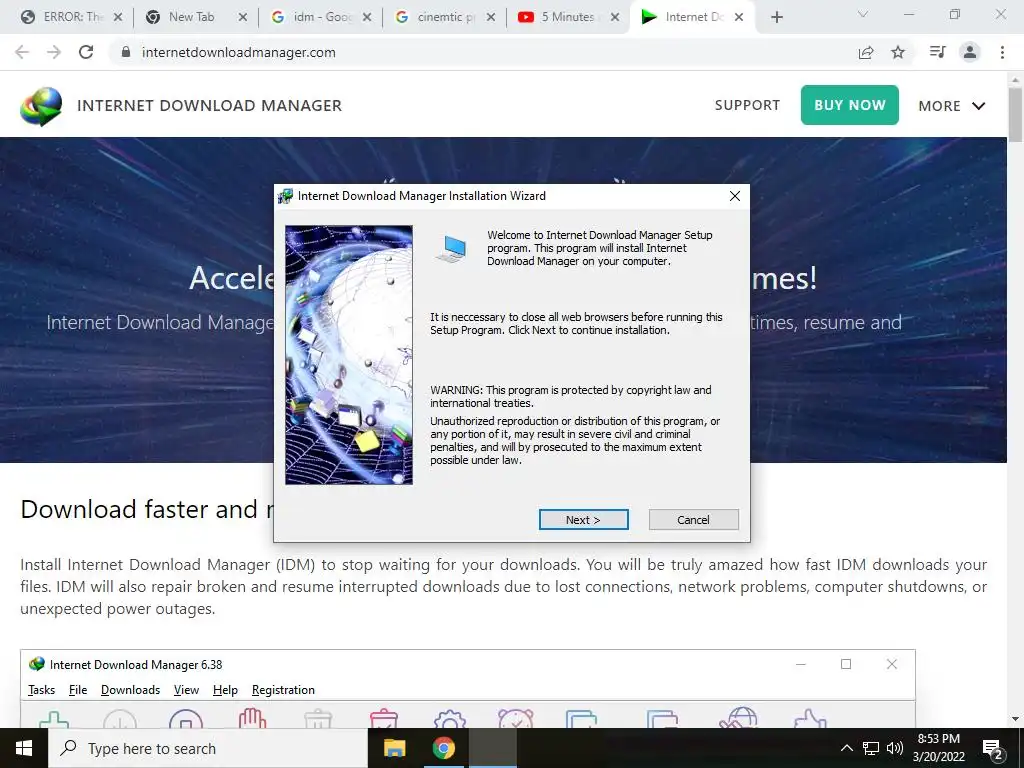1024x768 pixels.
Task: Open the notification center icon
Action: 993,748
